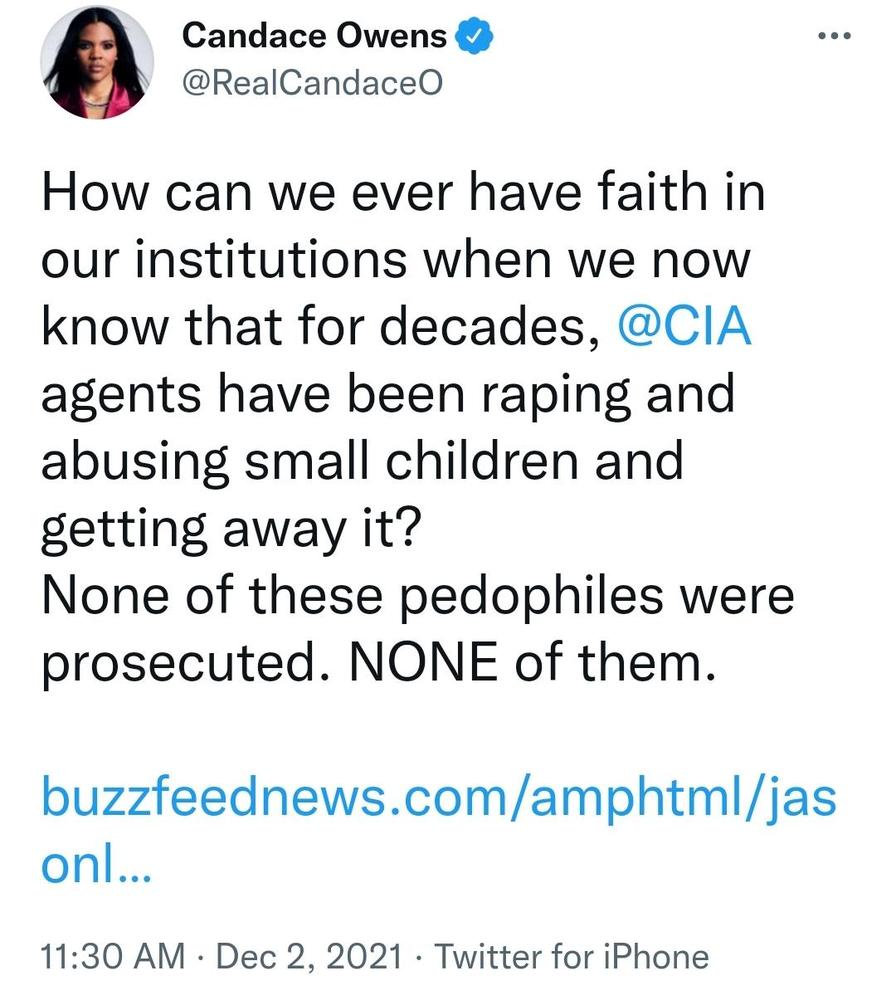The width and height of the screenshot is (896, 1000).
Task: Open the @RealCandaceO handle link
Action: [310, 82]
